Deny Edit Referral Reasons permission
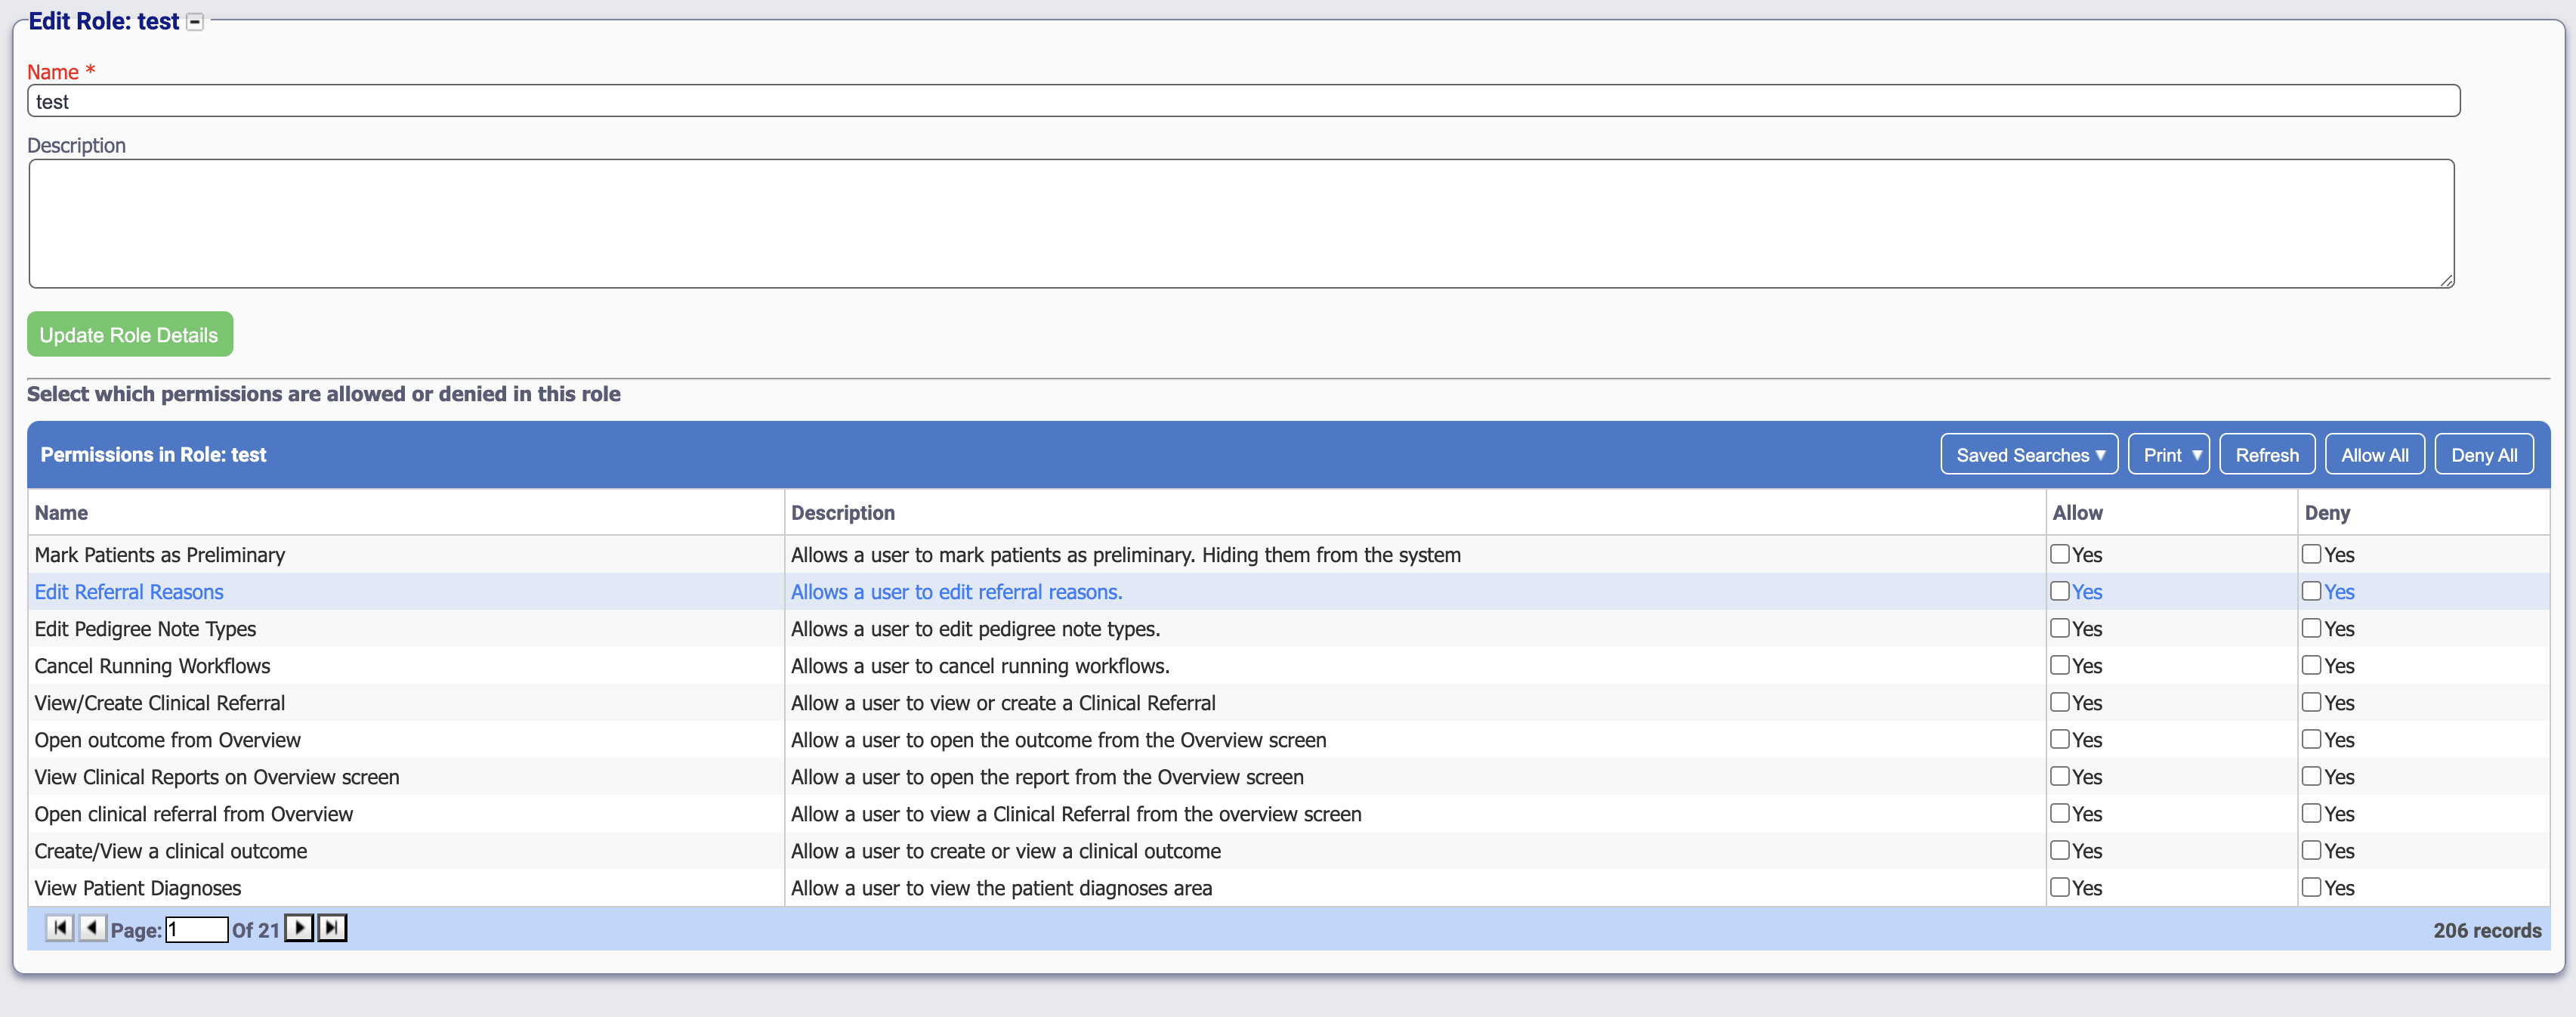Image resolution: width=2576 pixels, height=1017 pixels. pos(2312,591)
